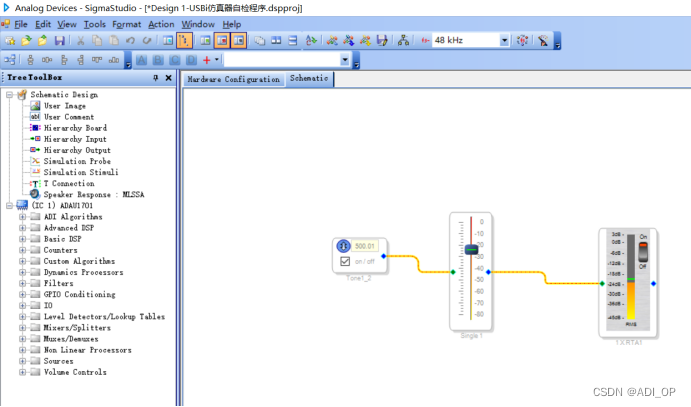Click the tone generator blue output pin
Image resolution: width=691 pixels, height=407 pixels.
click(383, 256)
